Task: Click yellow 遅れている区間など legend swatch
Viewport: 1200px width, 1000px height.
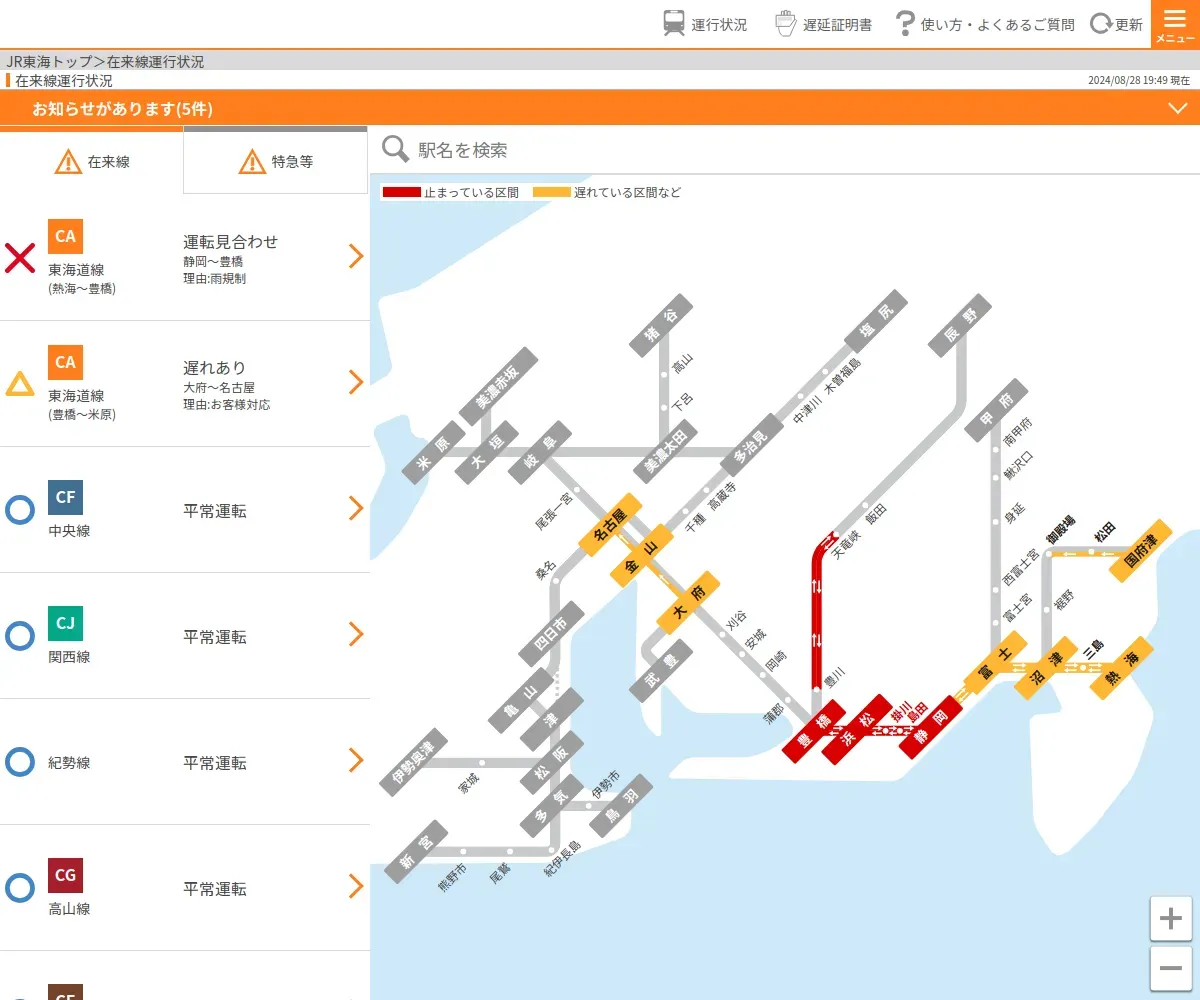Action: point(552,192)
